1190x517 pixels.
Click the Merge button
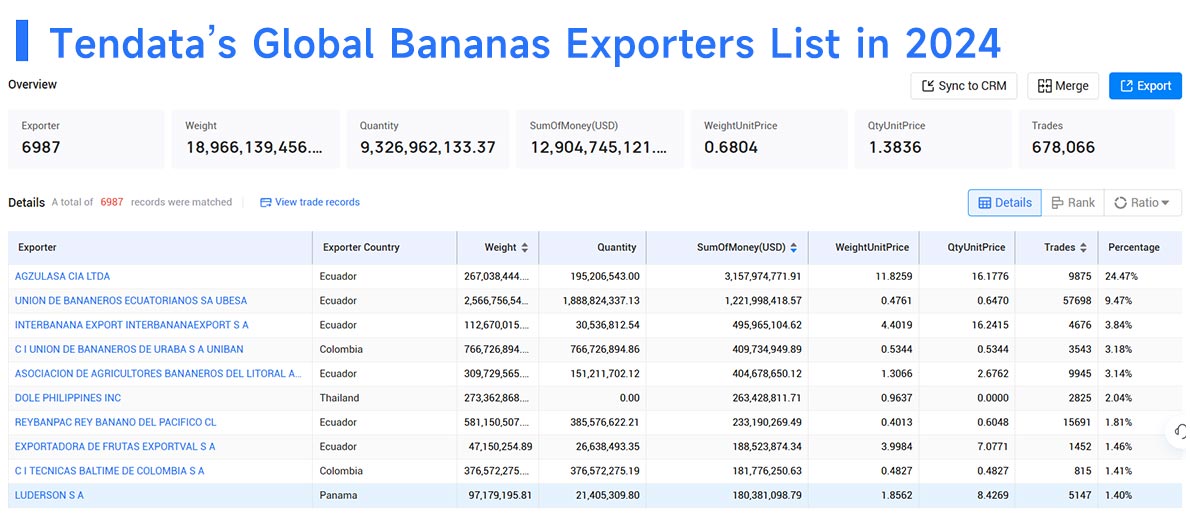tap(1063, 86)
